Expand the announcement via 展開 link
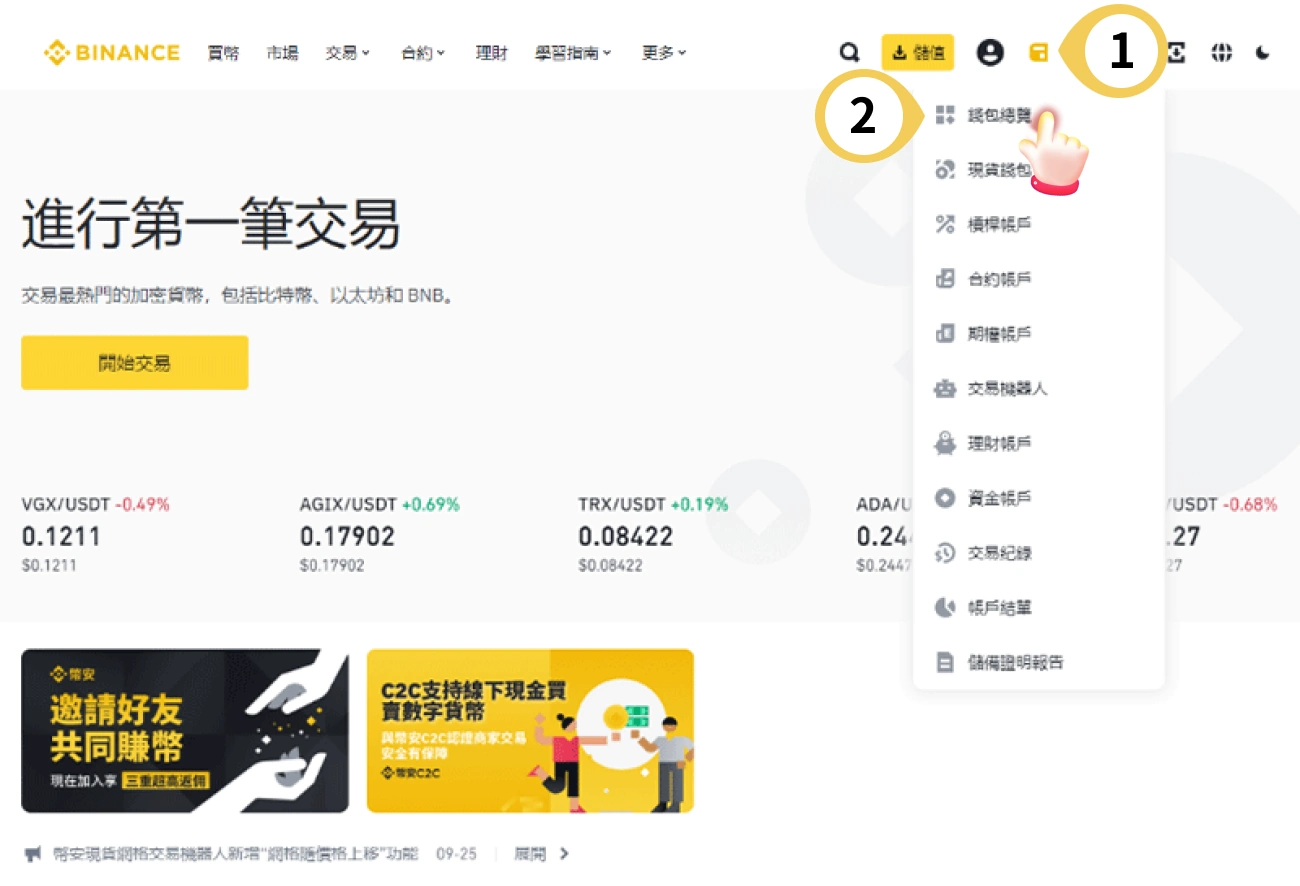 pos(529,854)
